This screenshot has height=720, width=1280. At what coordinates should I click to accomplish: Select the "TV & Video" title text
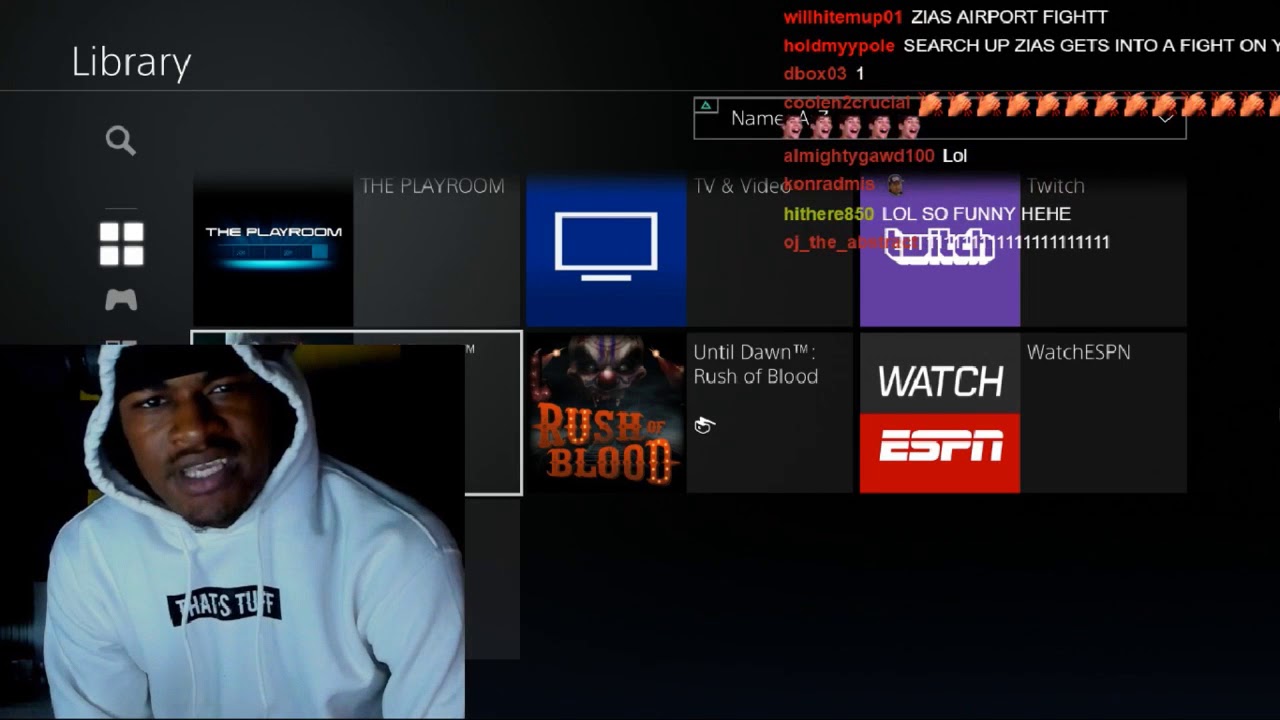coord(743,186)
